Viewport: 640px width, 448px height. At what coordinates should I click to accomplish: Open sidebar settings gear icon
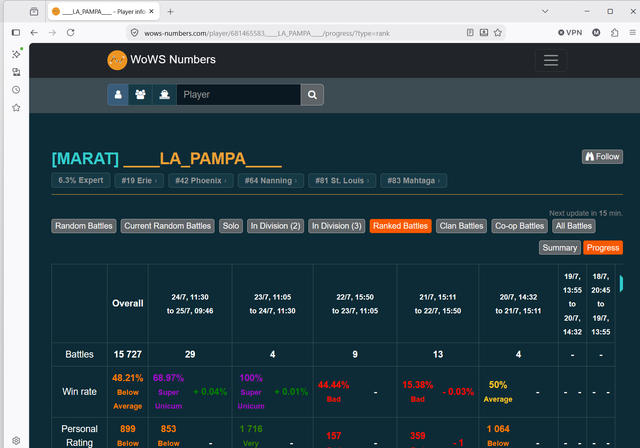[x=16, y=441]
